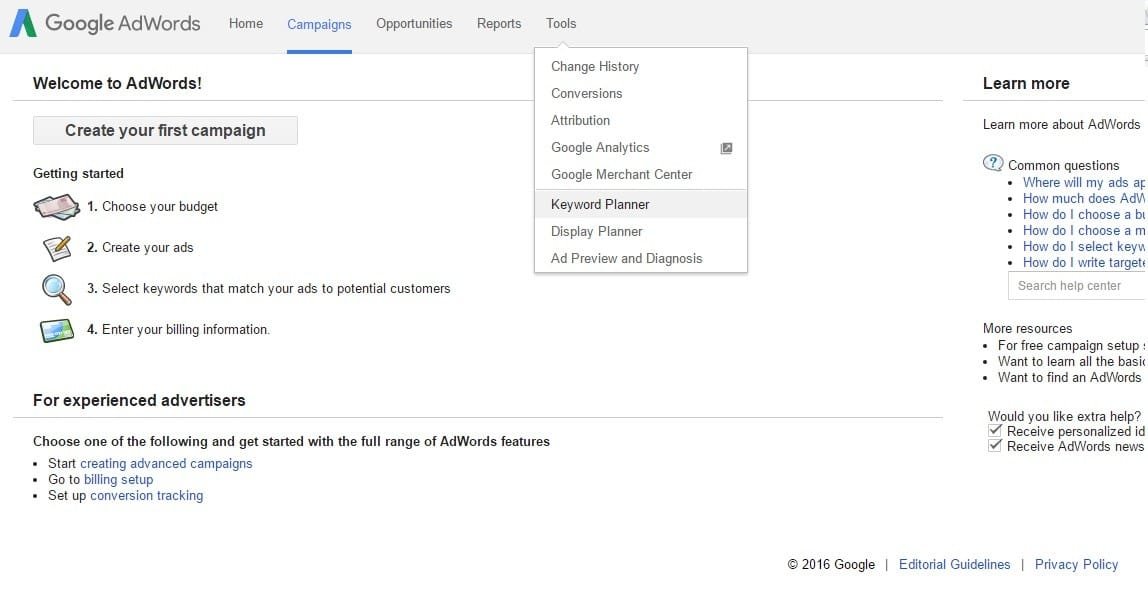Focus the Search help center field
The image size is (1148, 608).
point(1078,286)
